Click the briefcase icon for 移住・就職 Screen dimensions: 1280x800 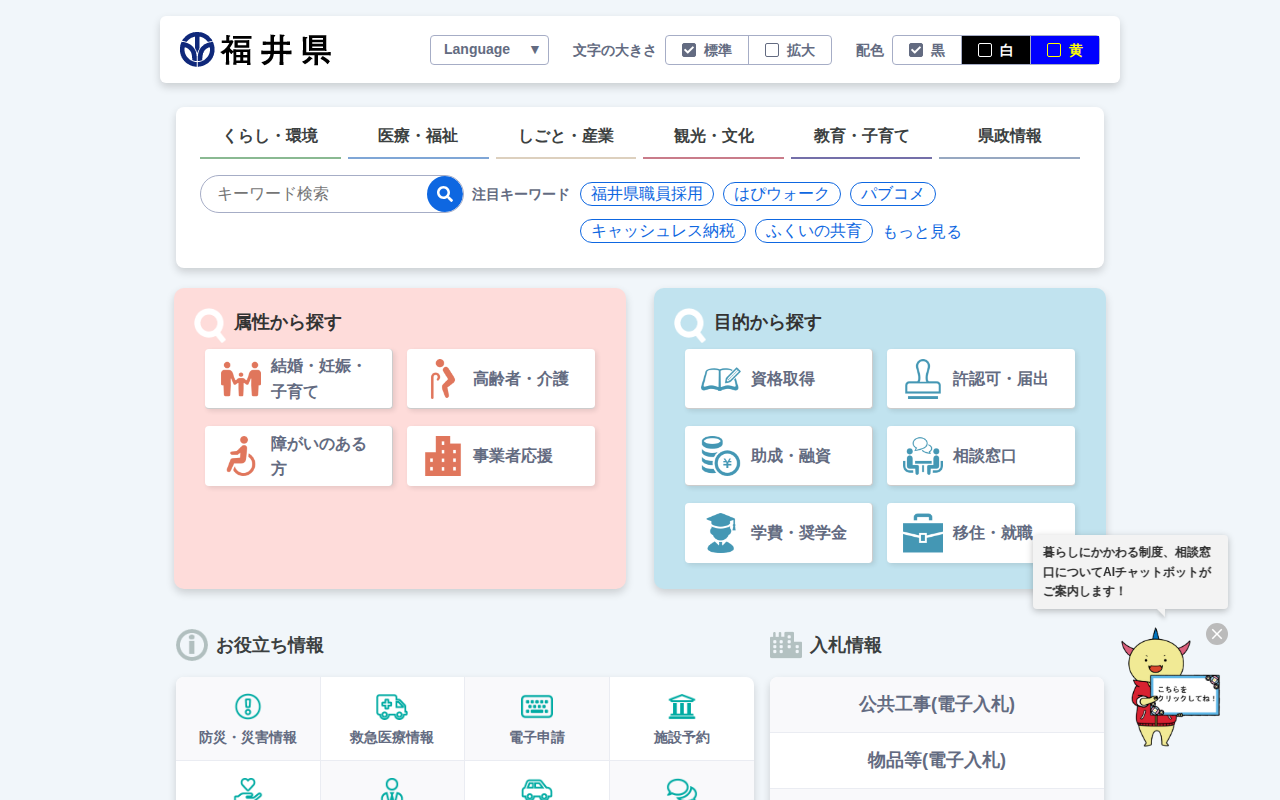pyautogui.click(x=922, y=533)
